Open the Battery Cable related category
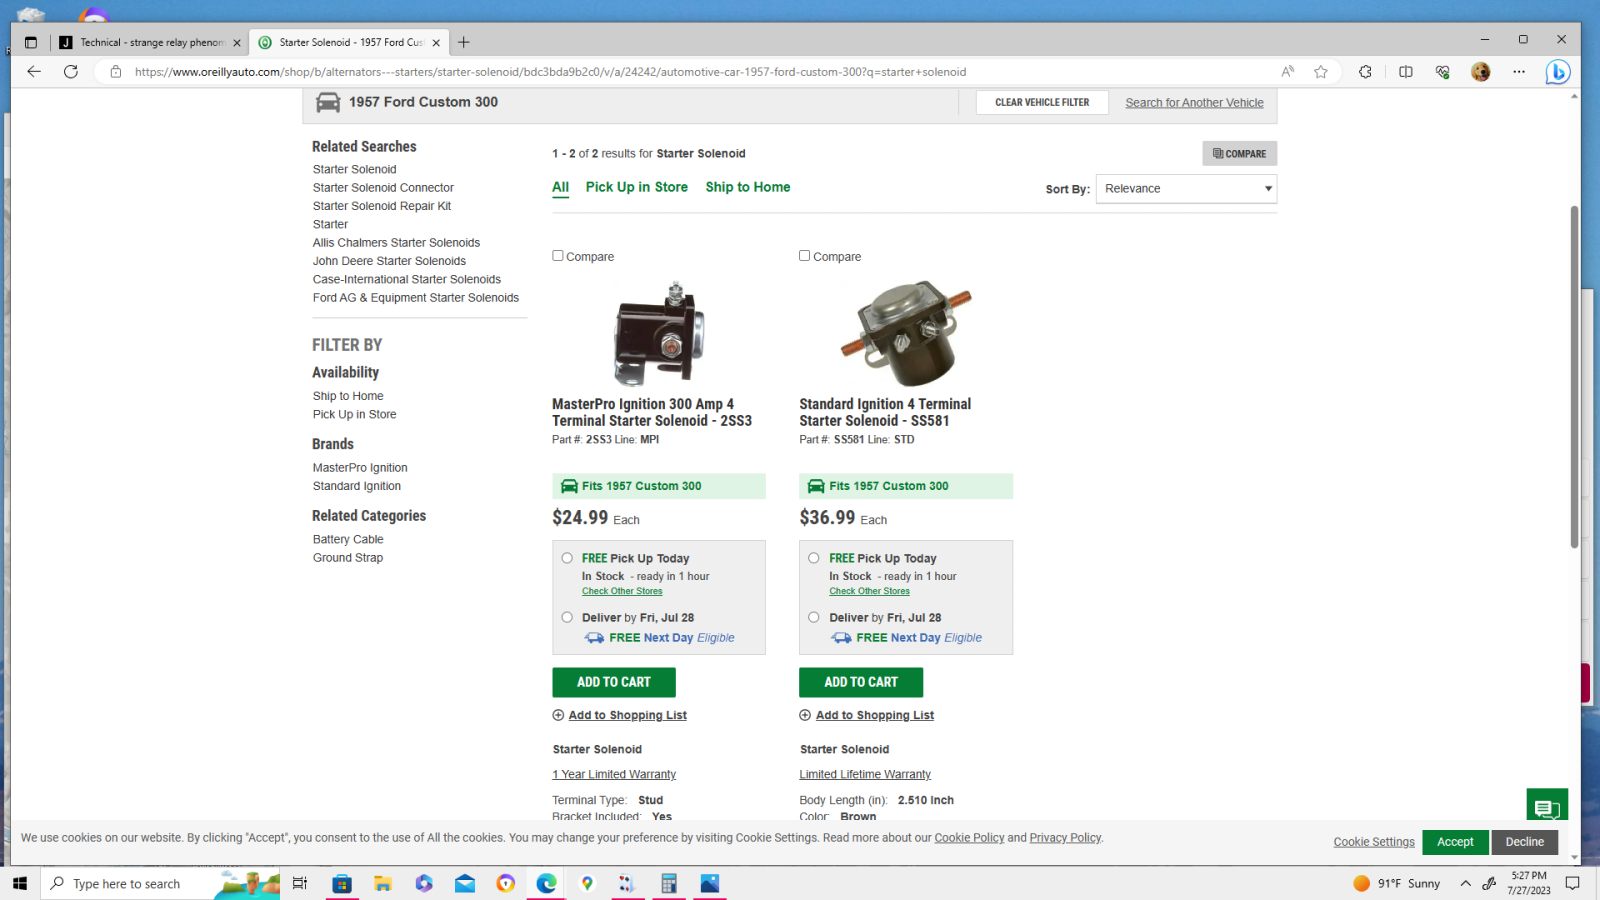The height and width of the screenshot is (900, 1600). tap(348, 539)
